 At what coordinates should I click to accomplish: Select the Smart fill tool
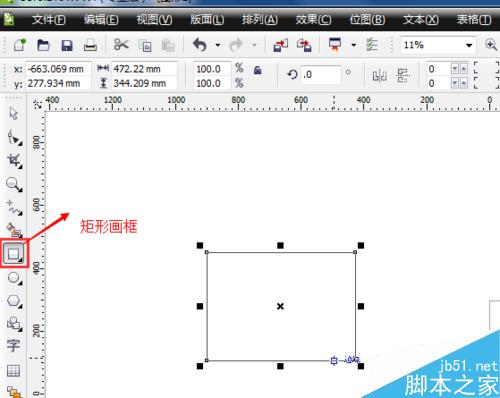click(14, 230)
